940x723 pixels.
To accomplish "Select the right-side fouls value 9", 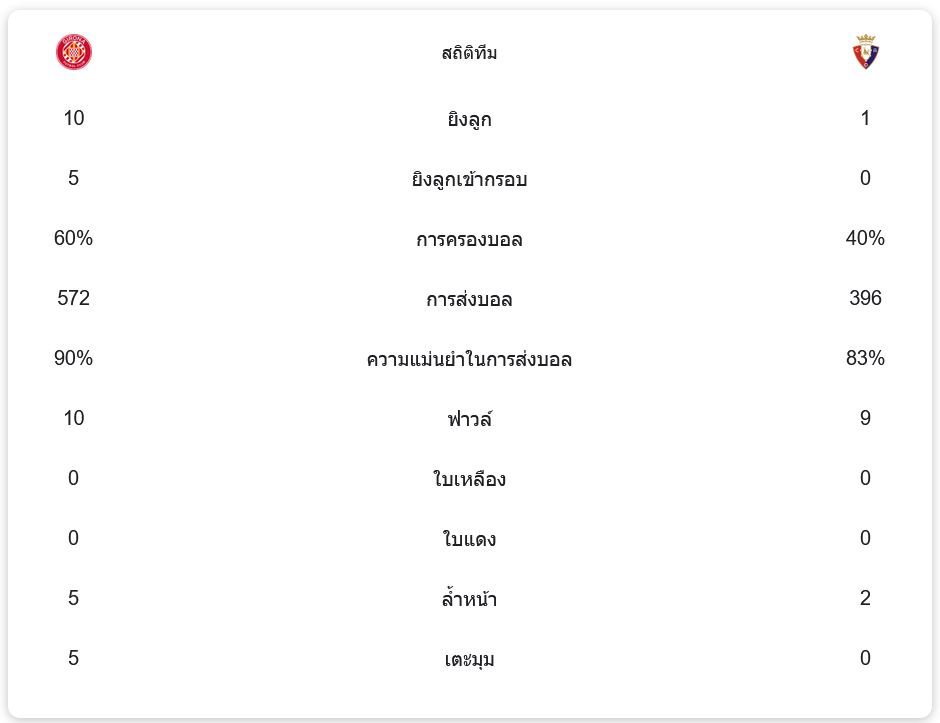I will click(x=865, y=418).
